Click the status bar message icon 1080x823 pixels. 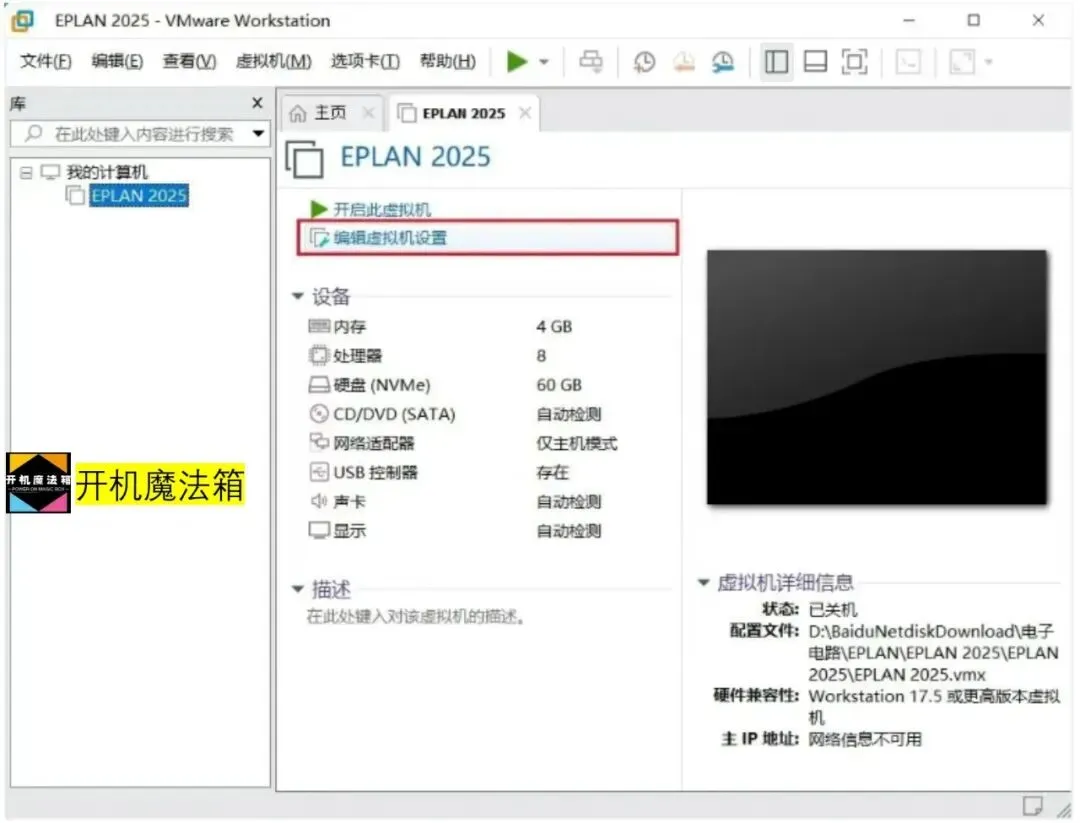point(1032,805)
